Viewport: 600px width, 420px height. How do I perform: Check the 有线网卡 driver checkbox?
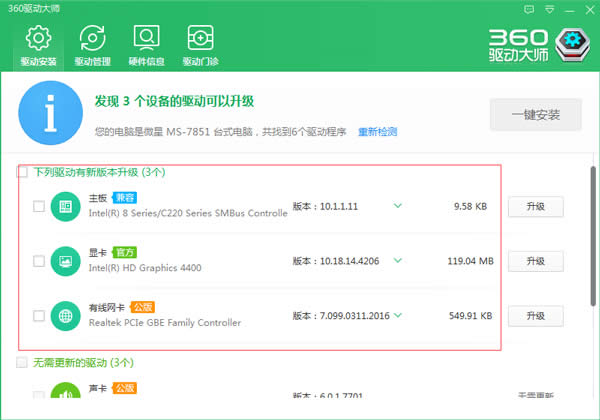point(38,316)
